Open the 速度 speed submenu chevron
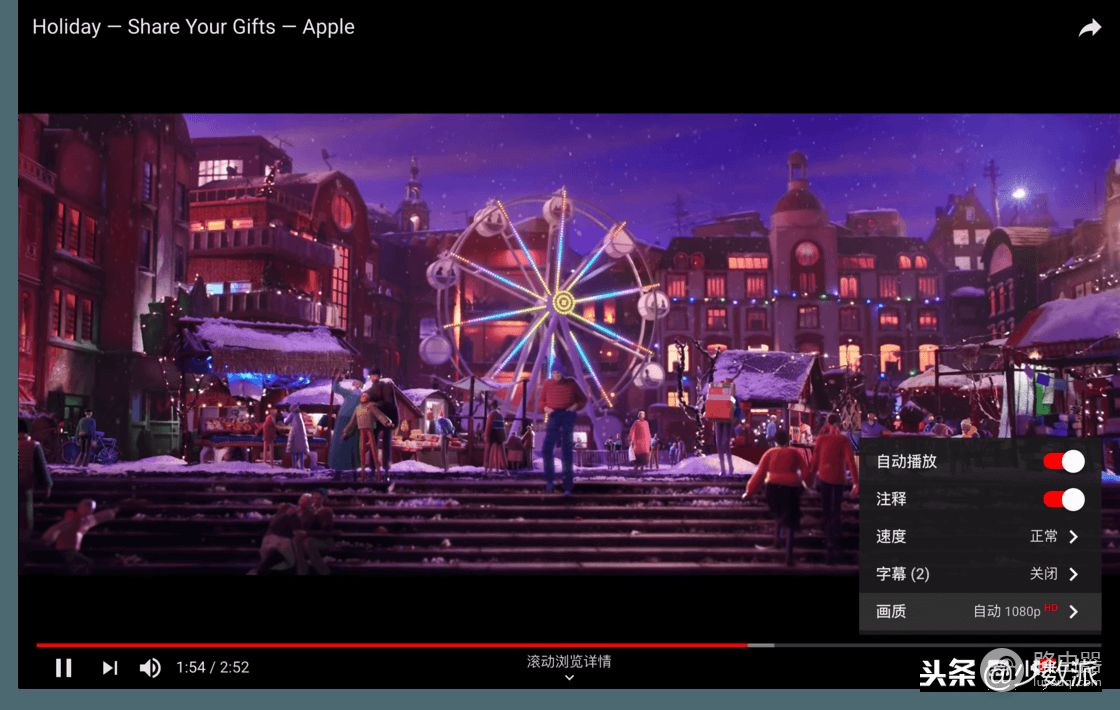This screenshot has height=710, width=1120. coord(1074,536)
